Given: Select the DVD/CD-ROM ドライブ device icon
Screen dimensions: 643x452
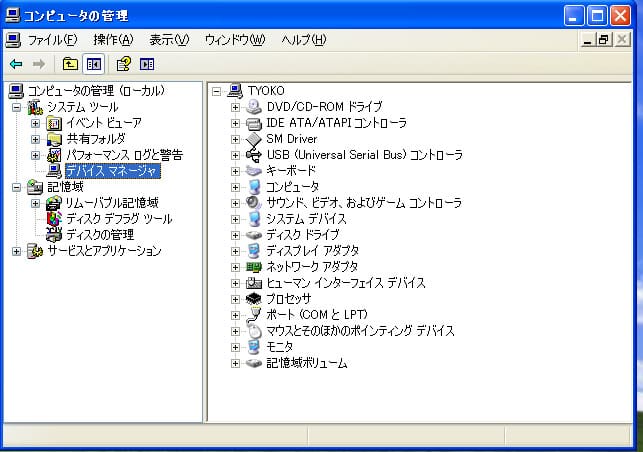Looking at the screenshot, I should coord(254,107).
